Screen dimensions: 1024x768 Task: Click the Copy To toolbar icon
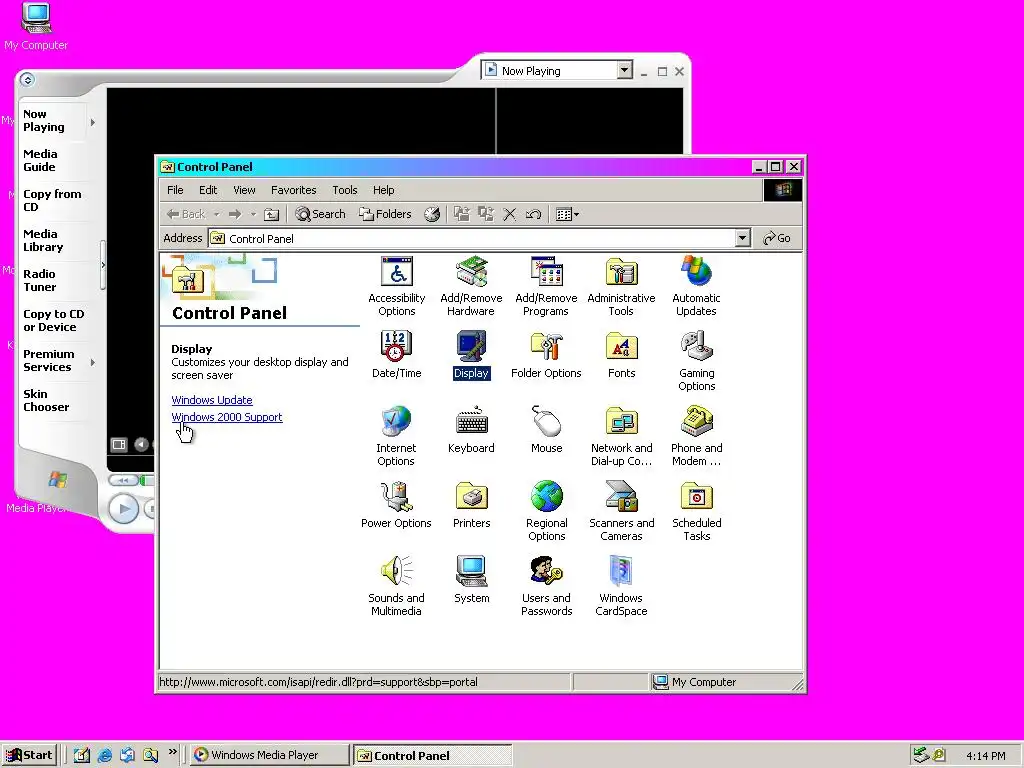click(x=485, y=214)
